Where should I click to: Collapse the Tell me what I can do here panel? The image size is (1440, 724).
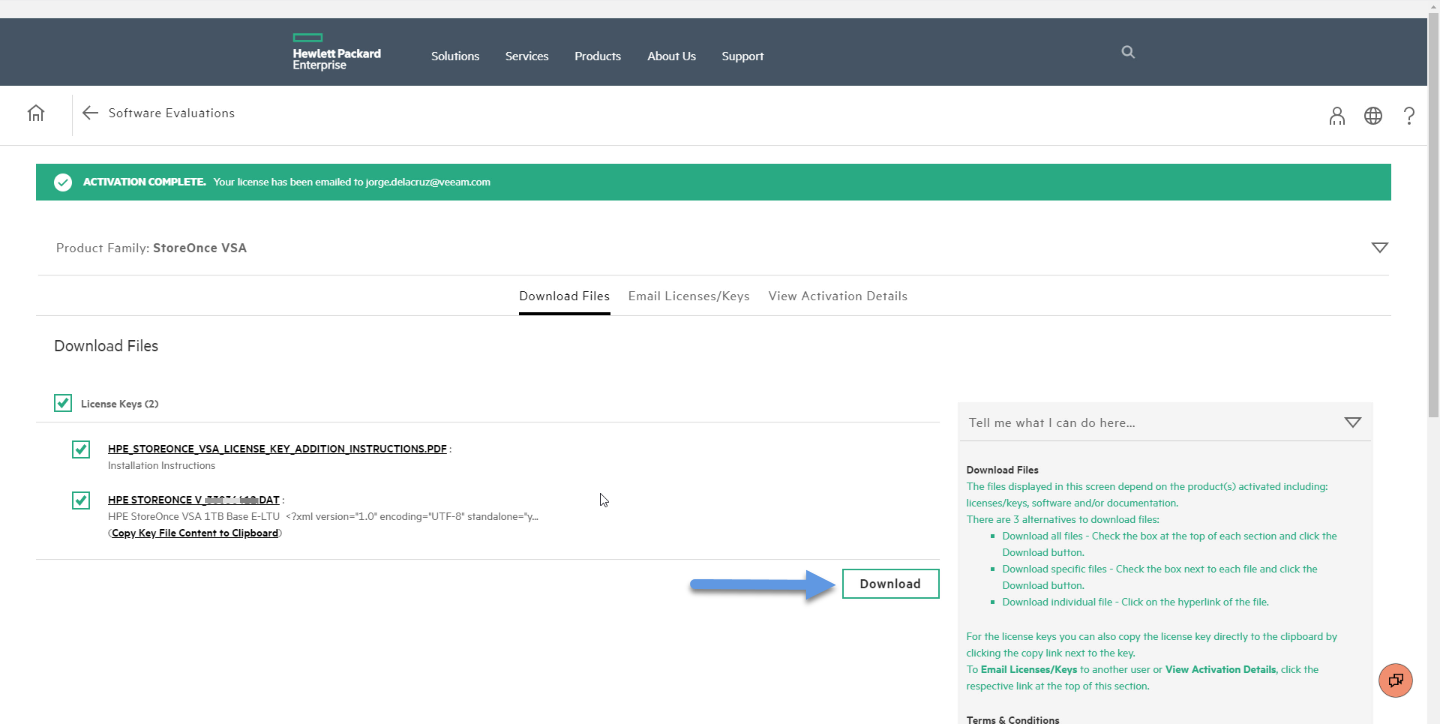1353,422
